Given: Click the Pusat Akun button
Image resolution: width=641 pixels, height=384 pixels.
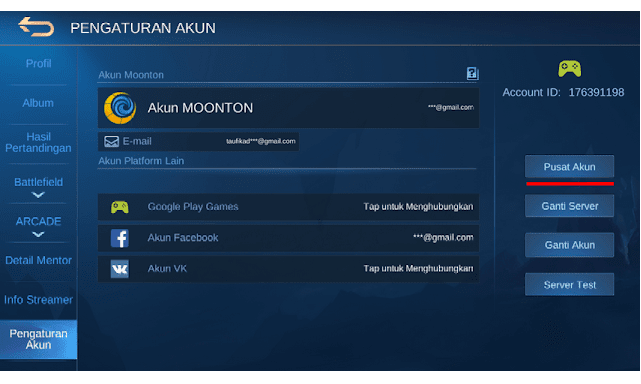Looking at the screenshot, I should pyautogui.click(x=569, y=166).
